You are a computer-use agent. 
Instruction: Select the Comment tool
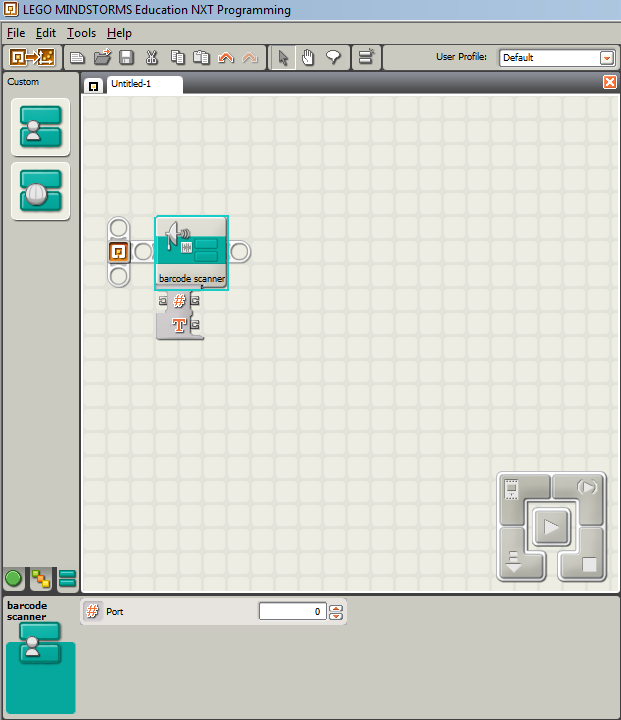tap(333, 57)
